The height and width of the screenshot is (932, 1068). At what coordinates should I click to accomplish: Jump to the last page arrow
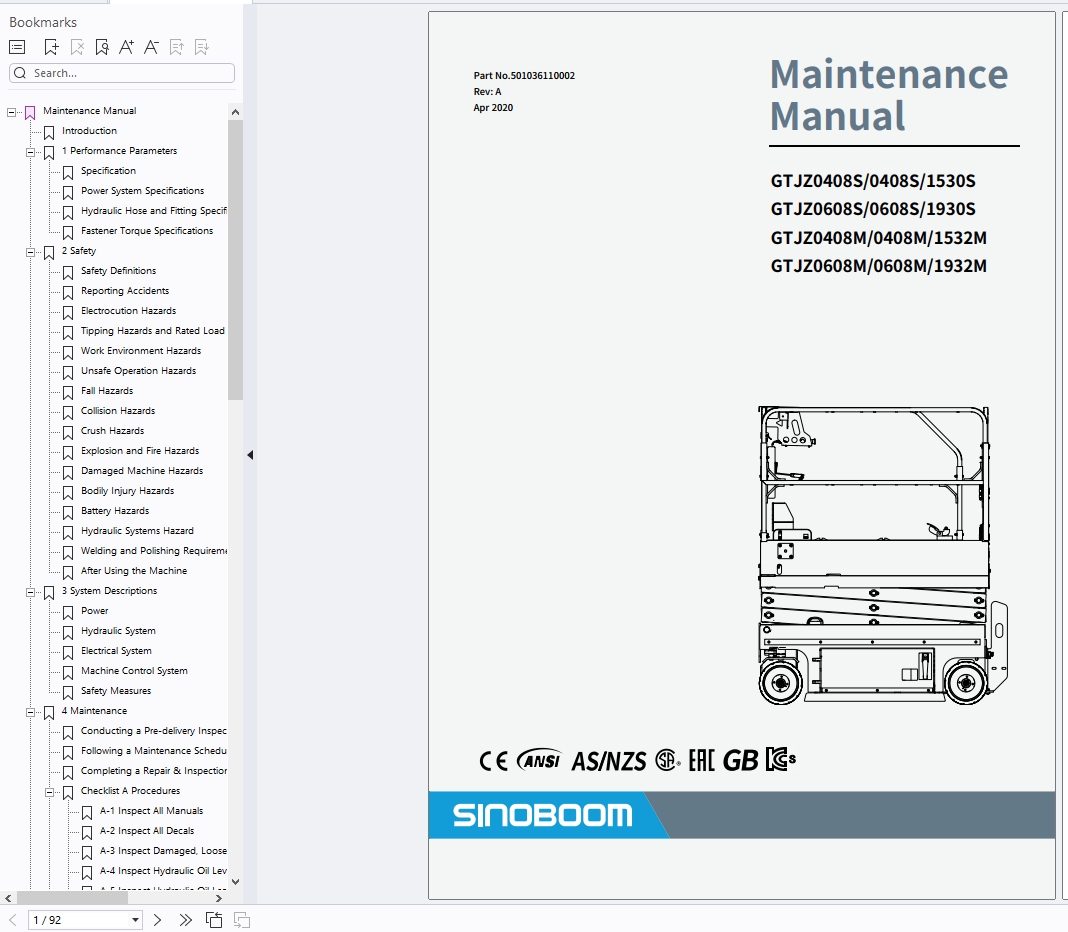click(x=185, y=920)
